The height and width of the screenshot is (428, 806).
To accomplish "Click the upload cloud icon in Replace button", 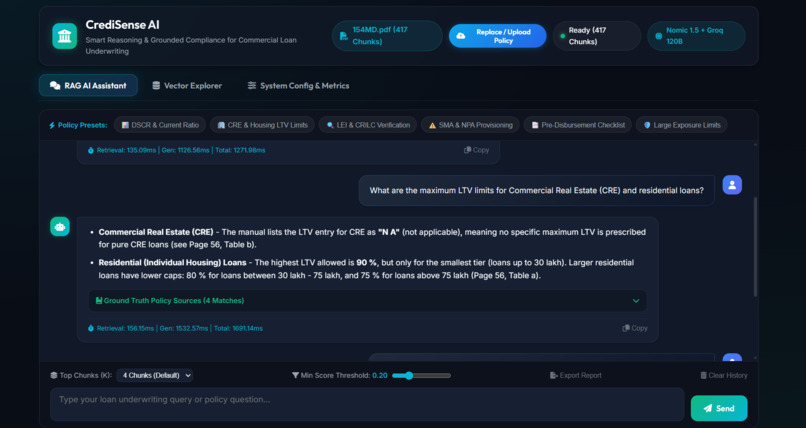I will click(461, 36).
